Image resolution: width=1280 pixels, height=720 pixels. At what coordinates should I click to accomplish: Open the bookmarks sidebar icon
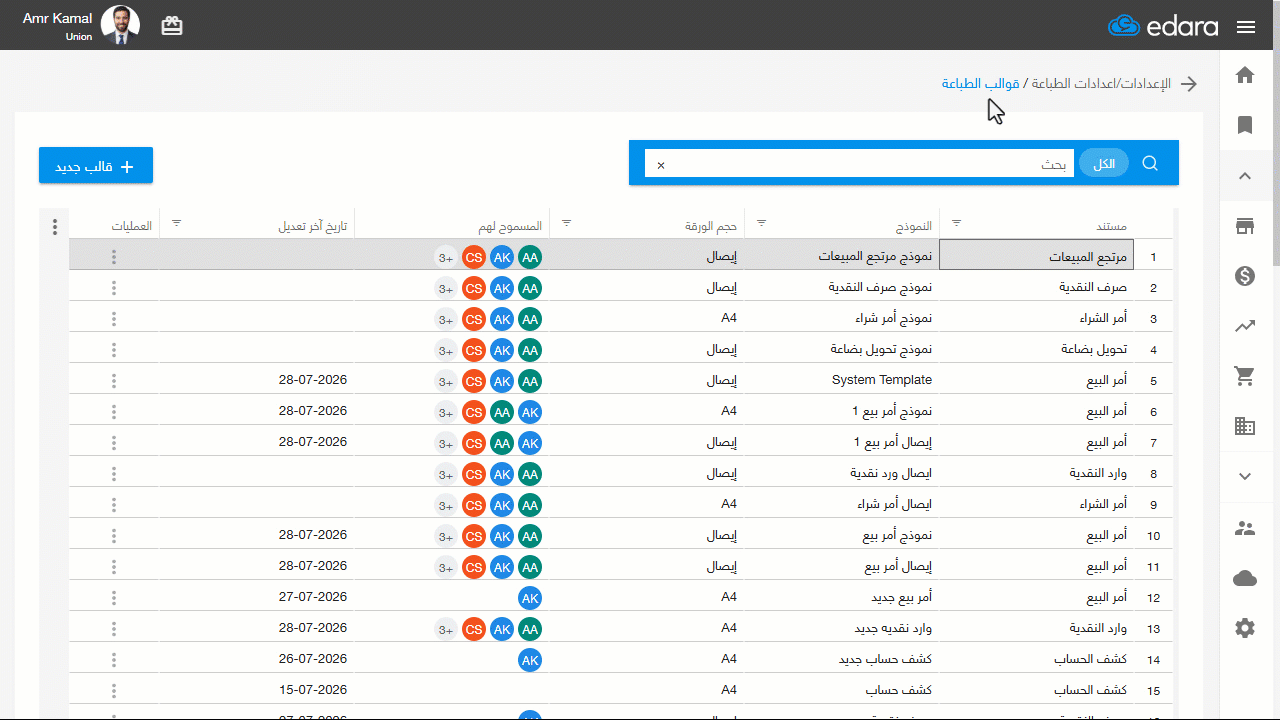1245,125
